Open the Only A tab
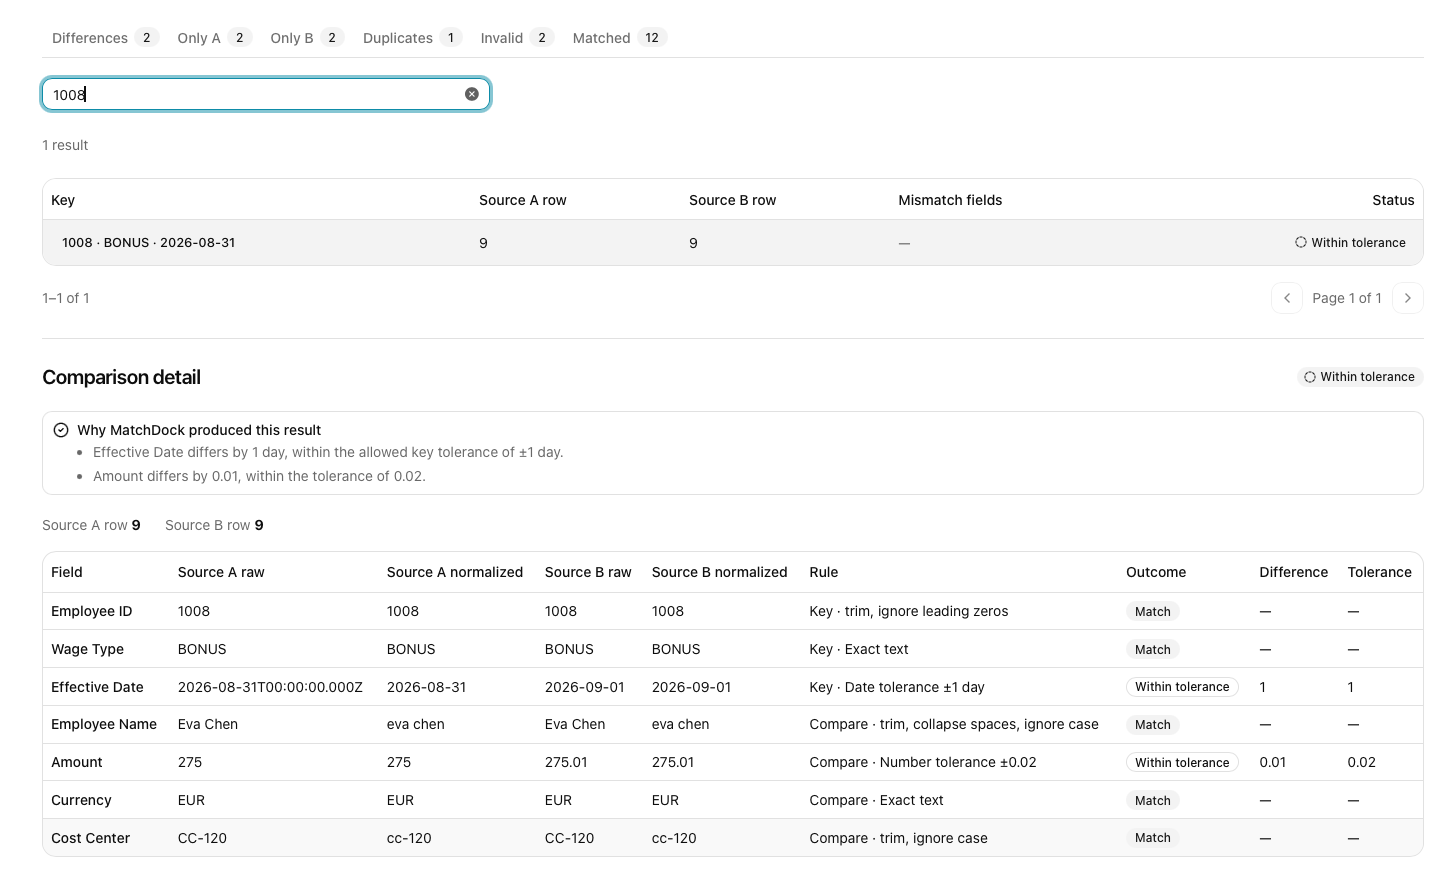This screenshot has height=892, width=1430. pyautogui.click(x=214, y=38)
